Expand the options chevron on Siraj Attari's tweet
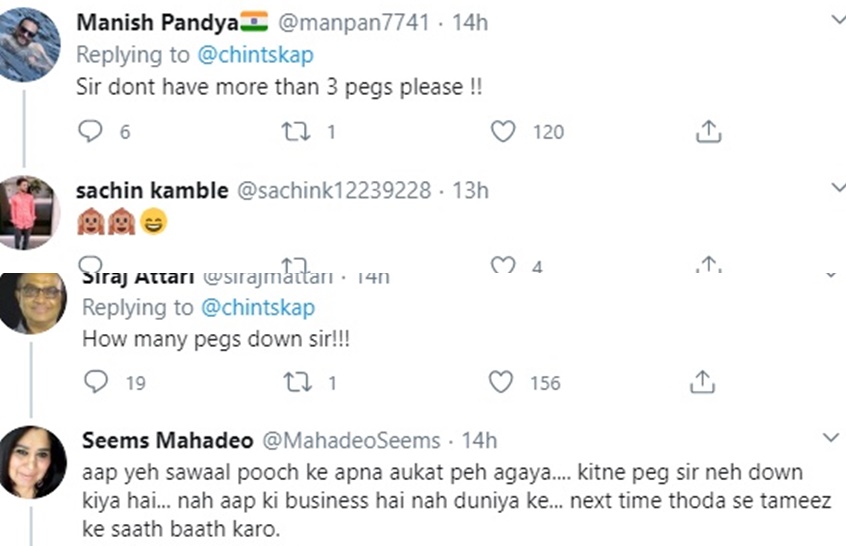Image resolution: width=846 pixels, height=546 pixels. tap(830, 274)
